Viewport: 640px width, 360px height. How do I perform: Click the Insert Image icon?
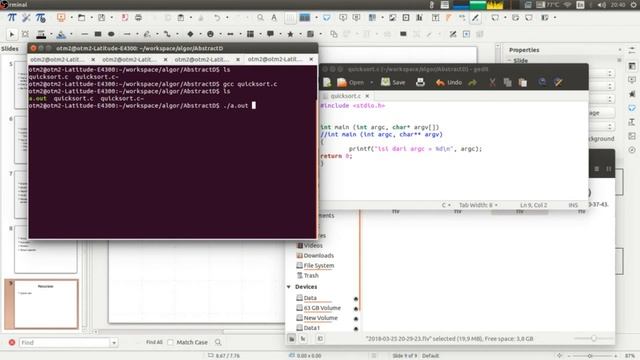(392, 18)
